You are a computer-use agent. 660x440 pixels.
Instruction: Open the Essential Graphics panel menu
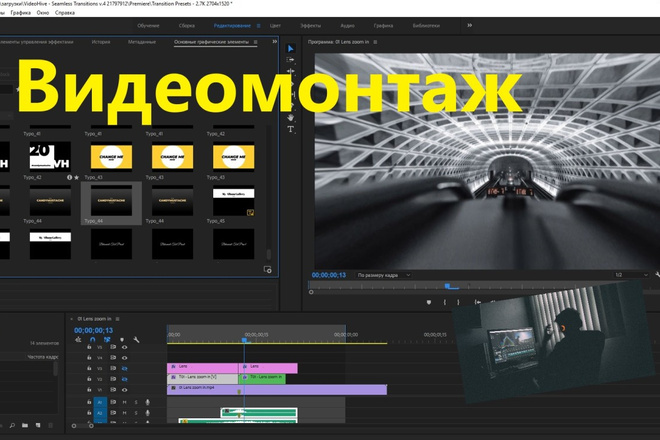[x=255, y=42]
